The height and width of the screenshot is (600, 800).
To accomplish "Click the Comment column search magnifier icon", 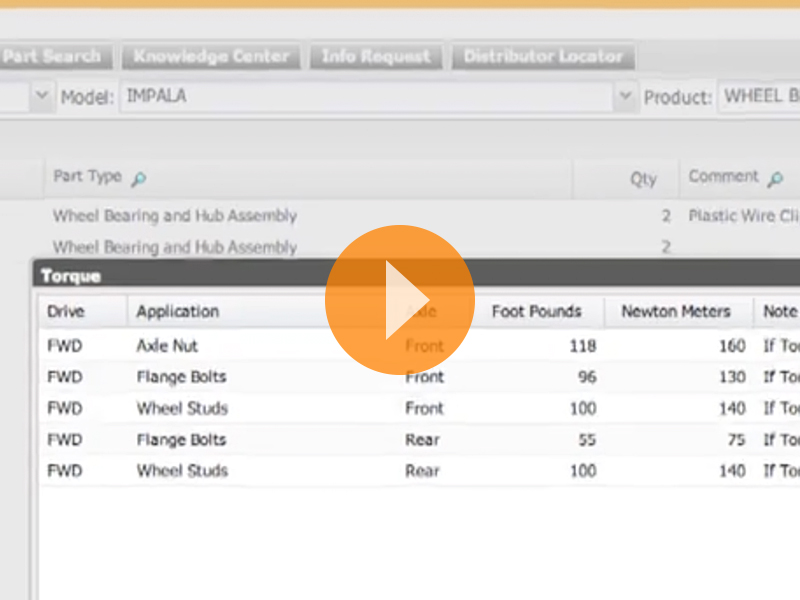I will [775, 179].
